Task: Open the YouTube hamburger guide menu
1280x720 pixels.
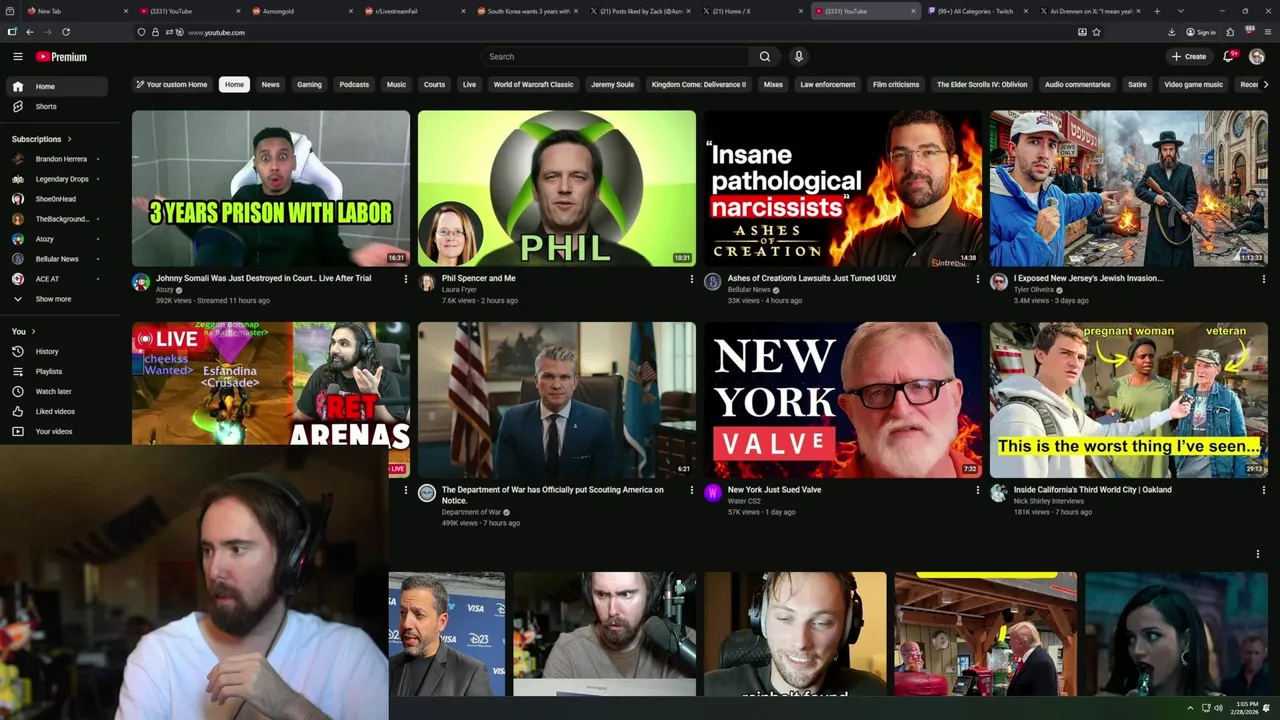Action: 18,57
